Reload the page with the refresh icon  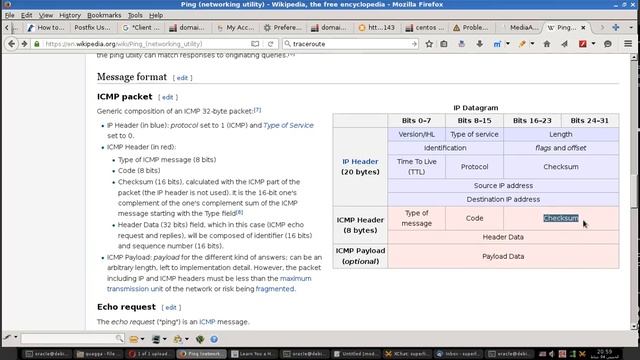click(270, 44)
